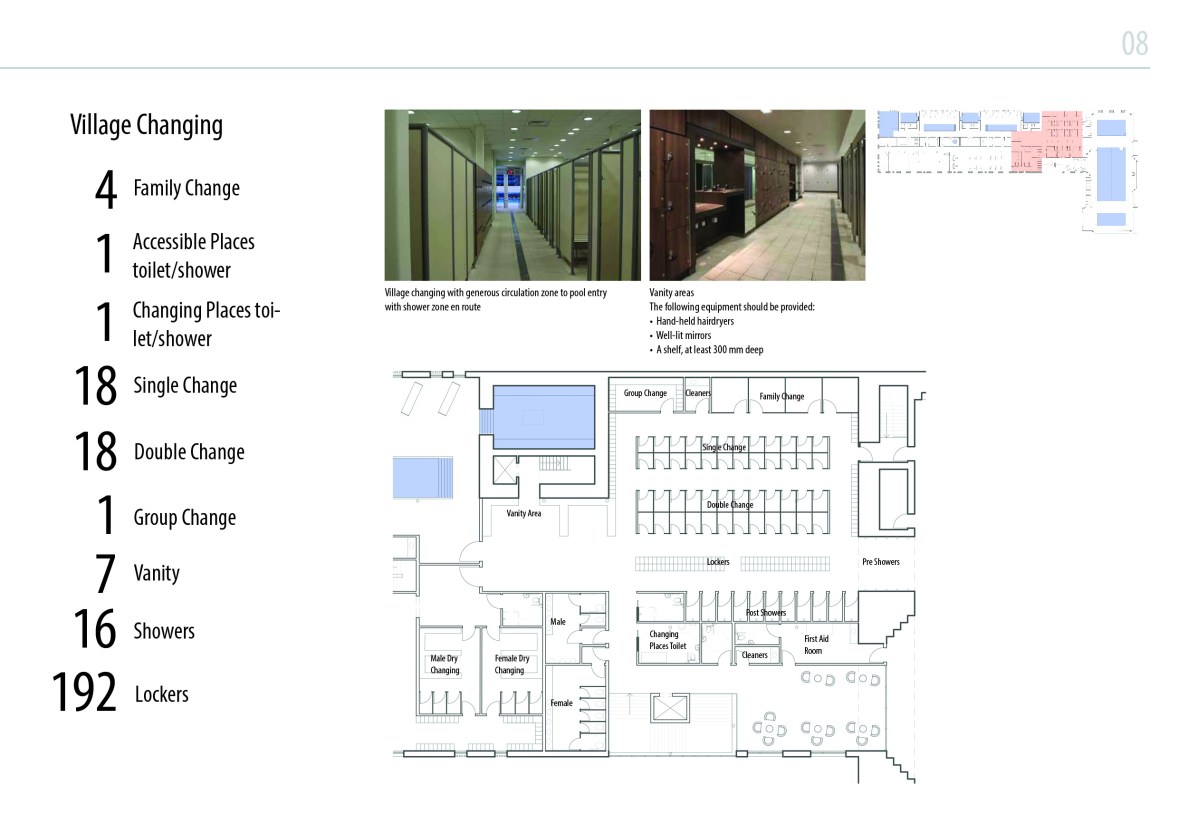Select the Male Dry Changing room
The height and width of the screenshot is (834, 1179).
pos(445,664)
